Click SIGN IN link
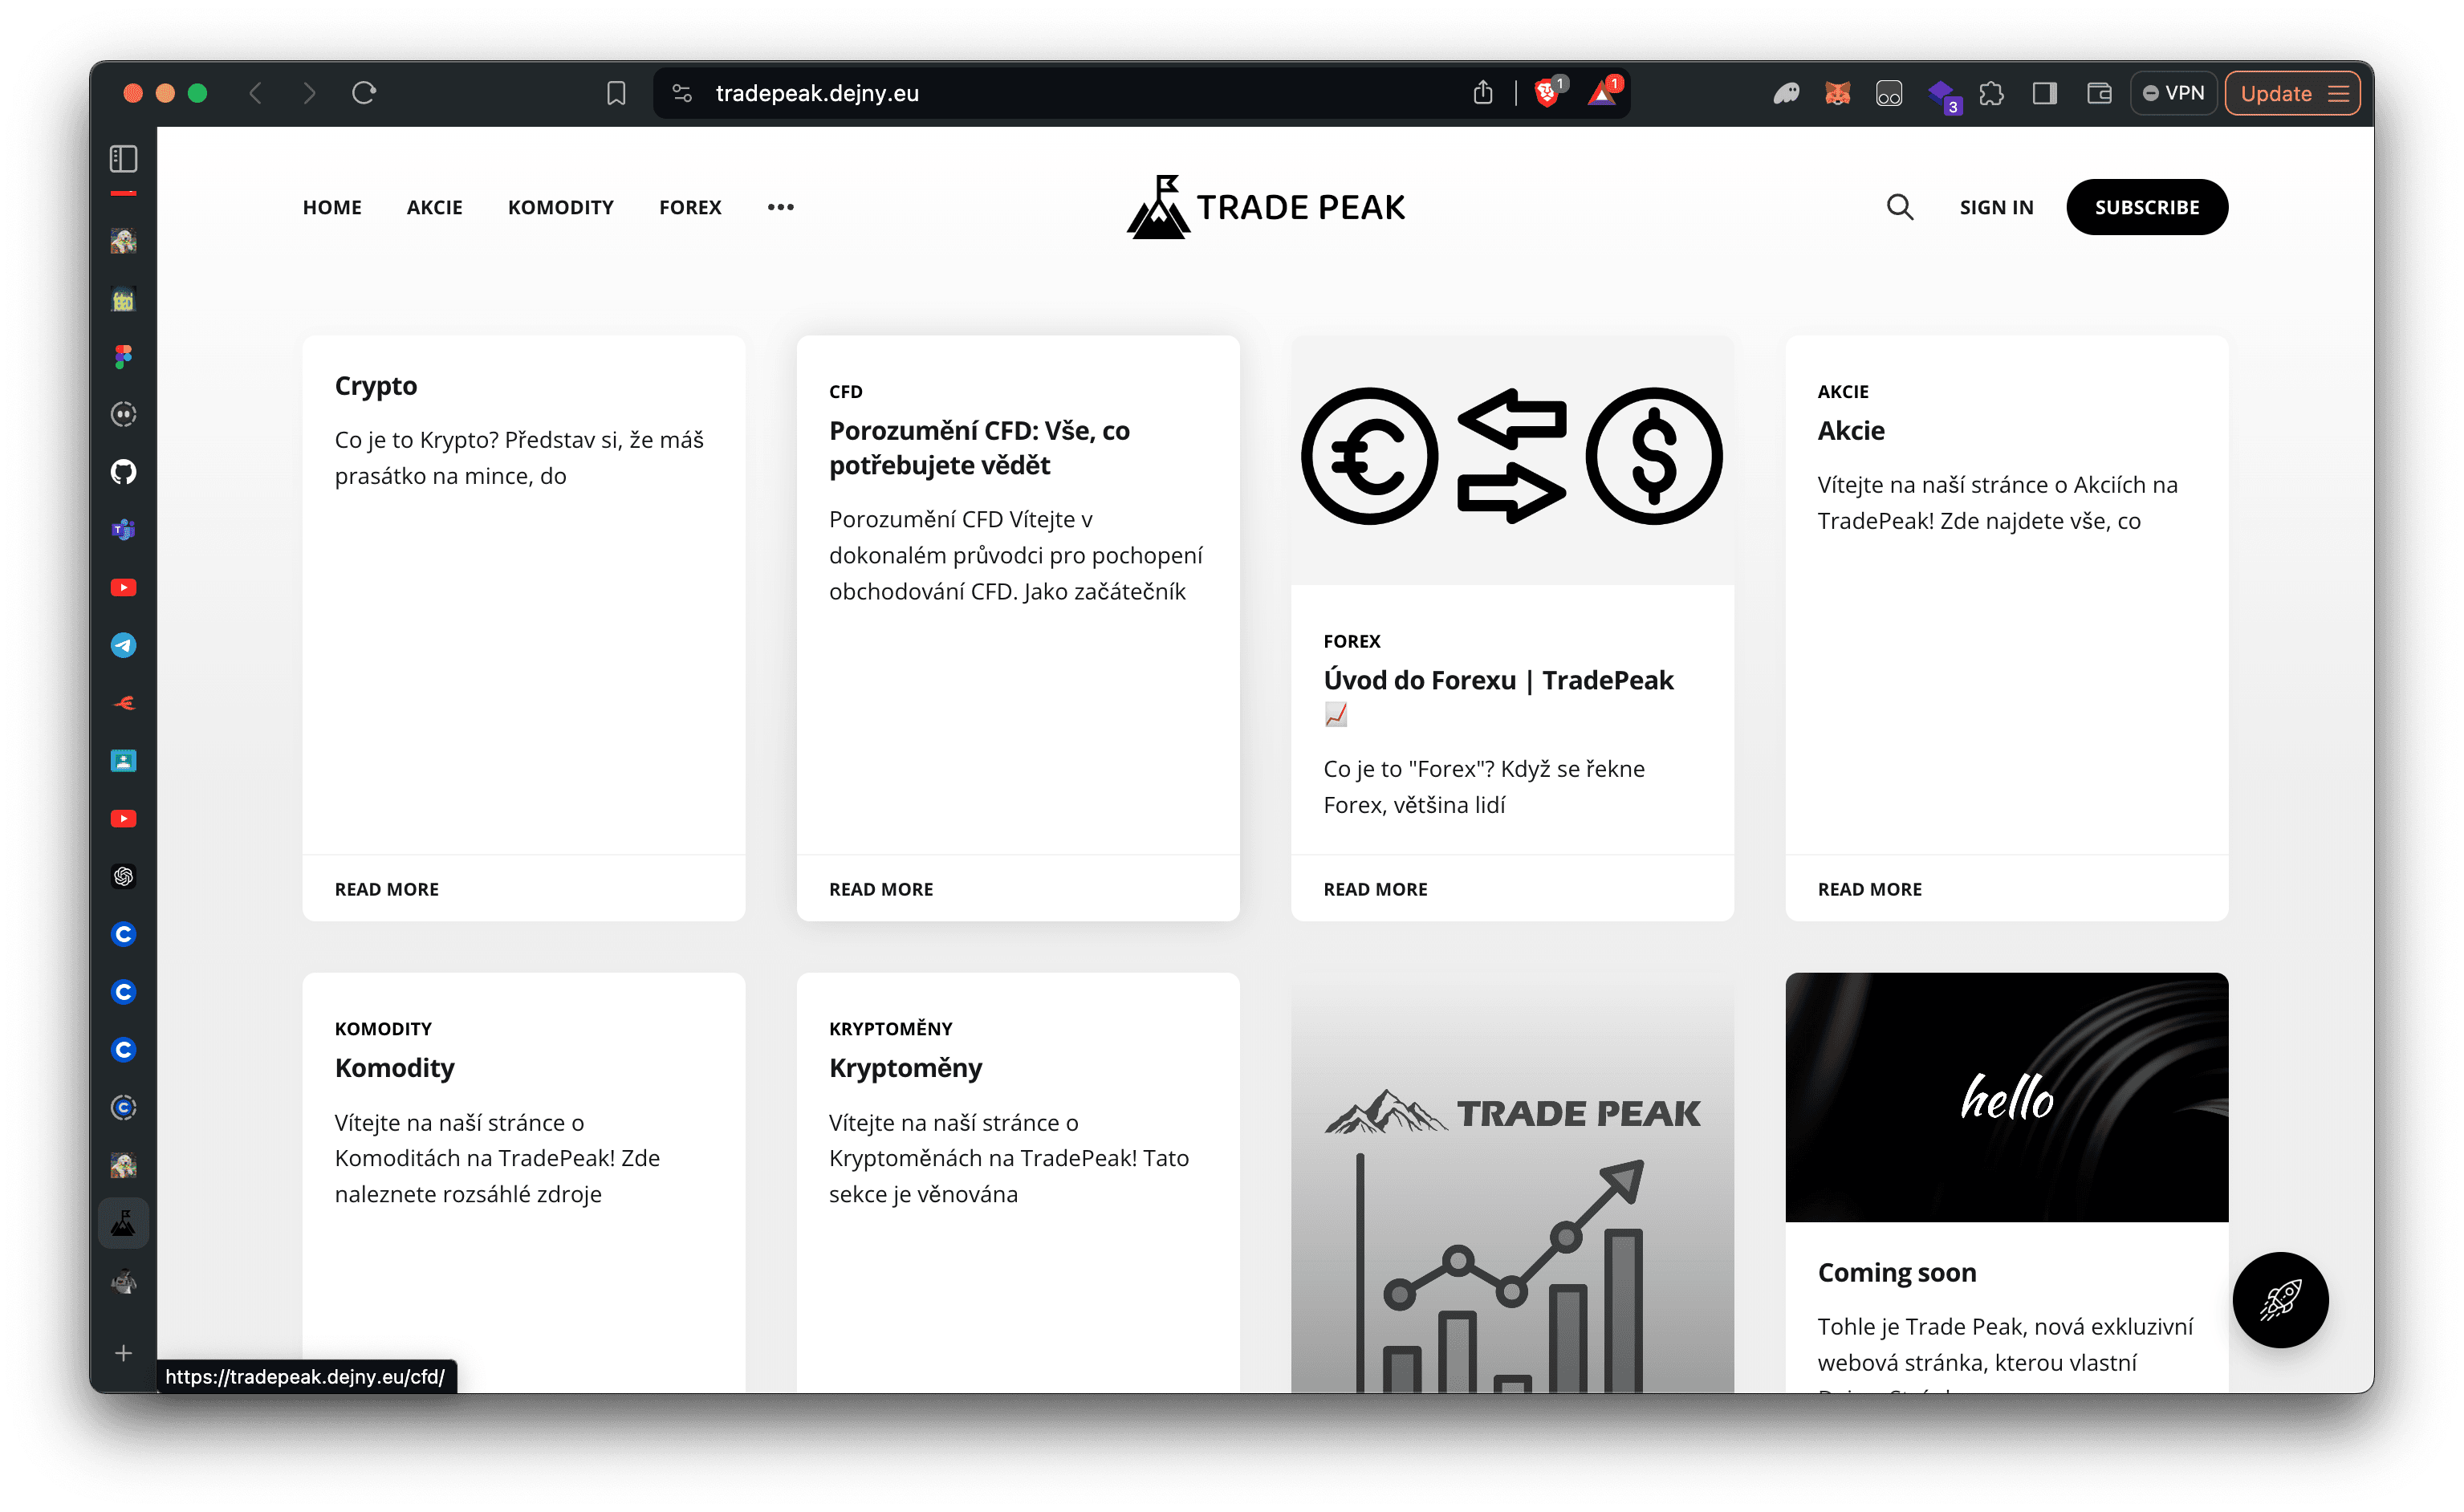 pyautogui.click(x=1996, y=207)
